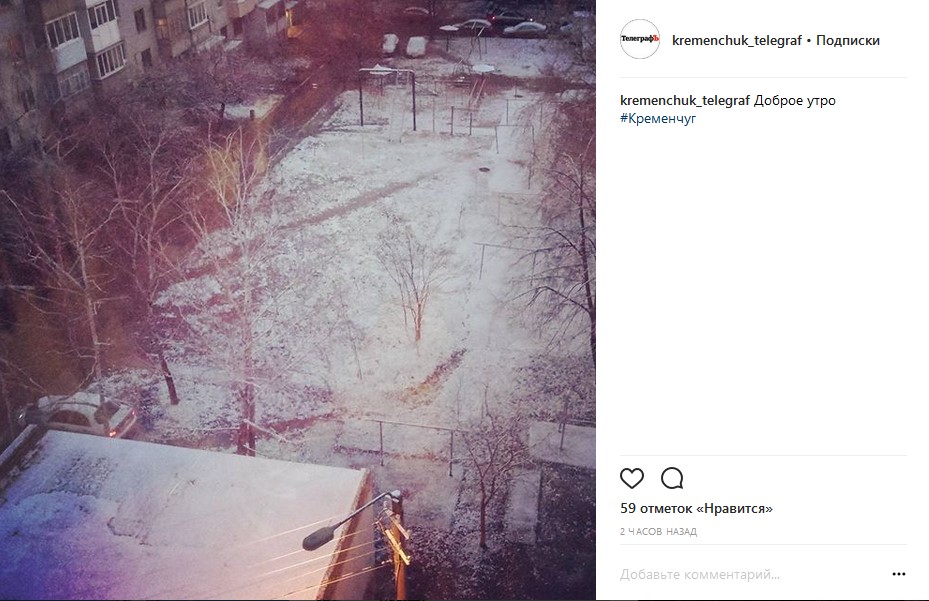Click the snowy courtyard photo center
The width and height of the screenshot is (929, 601).
click(297, 300)
